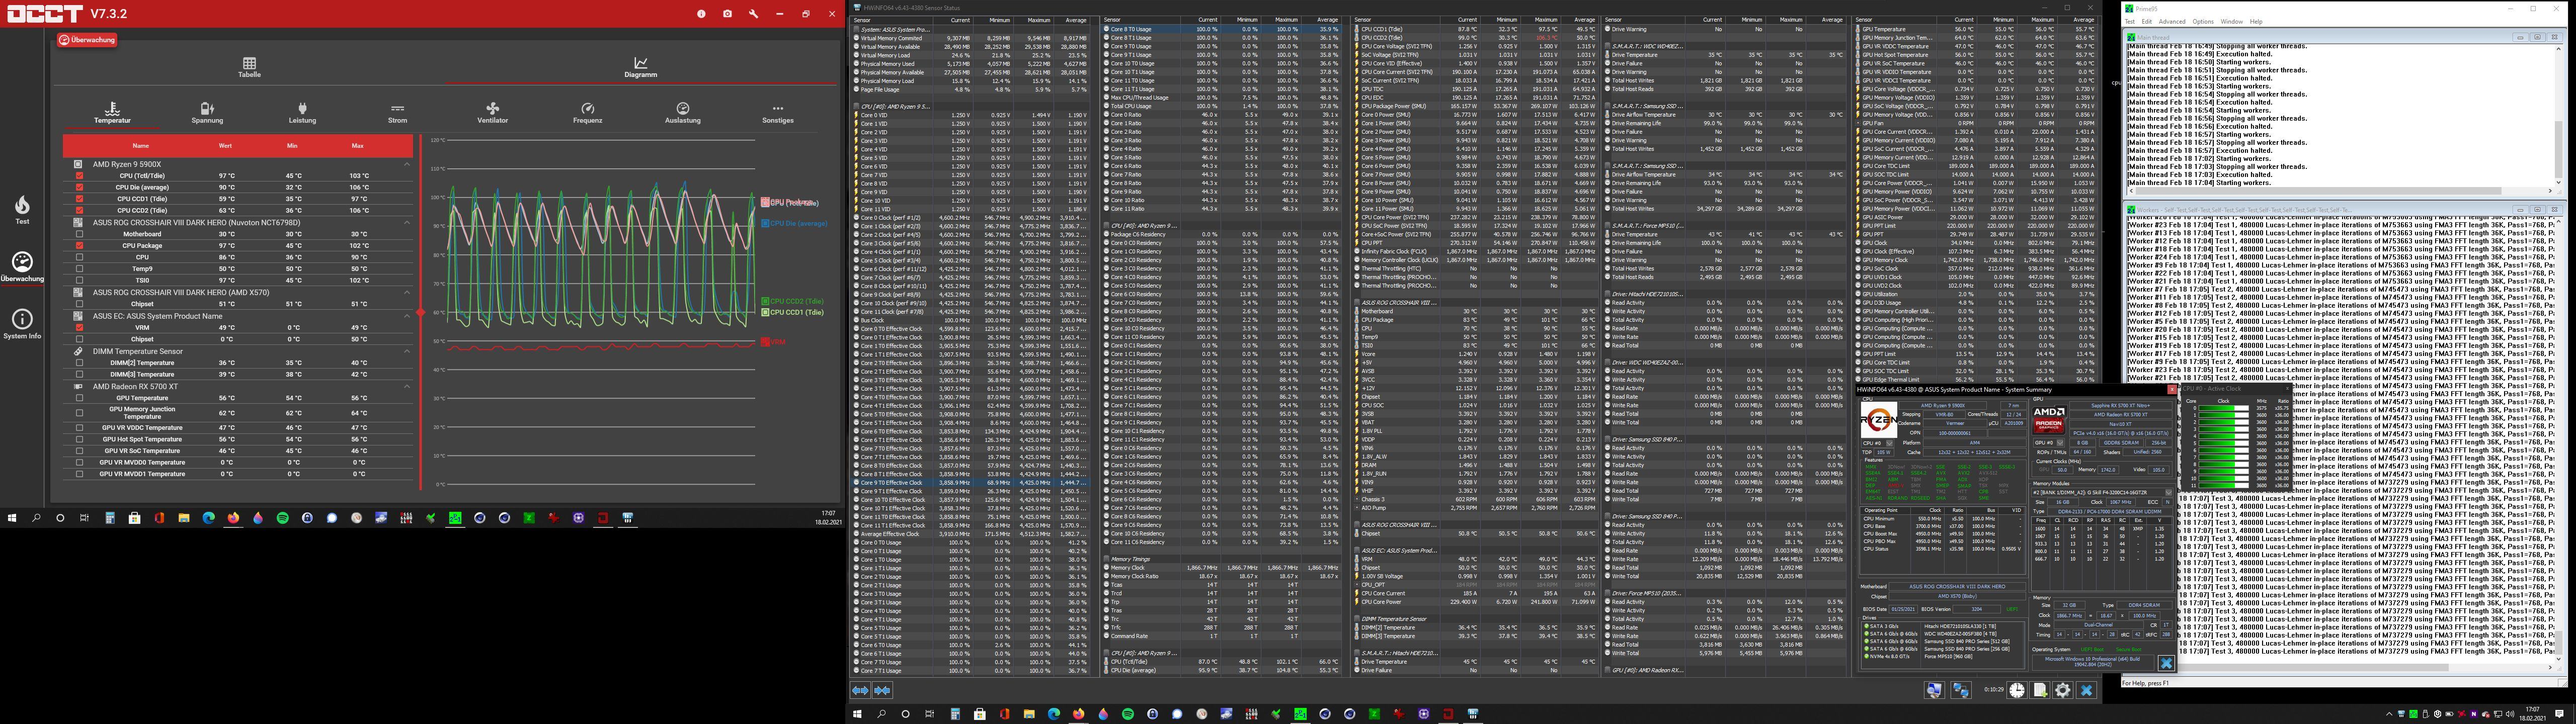2576x724 pixels.
Task: Click HWiNFO logging file icon
Action: coord(2040,690)
